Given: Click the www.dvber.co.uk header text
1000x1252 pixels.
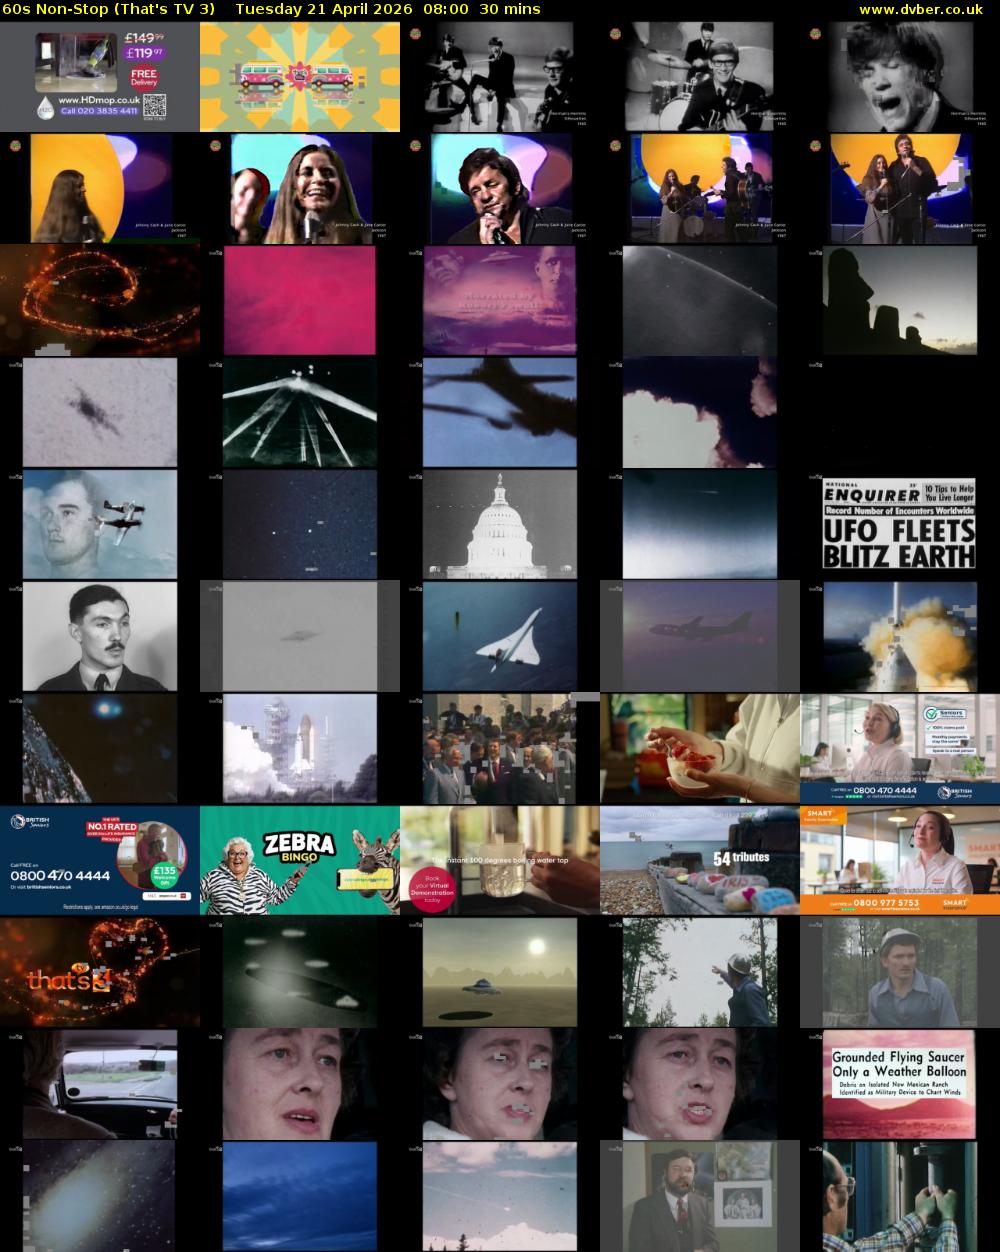Looking at the screenshot, I should [x=921, y=9].
